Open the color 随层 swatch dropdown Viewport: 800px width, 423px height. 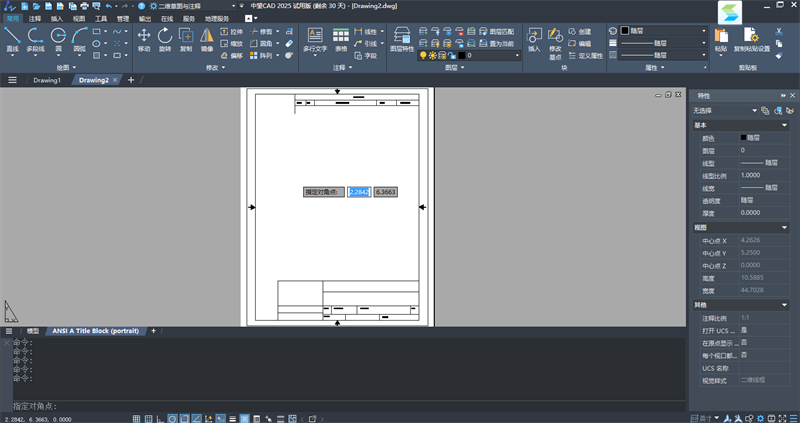[x=660, y=31]
